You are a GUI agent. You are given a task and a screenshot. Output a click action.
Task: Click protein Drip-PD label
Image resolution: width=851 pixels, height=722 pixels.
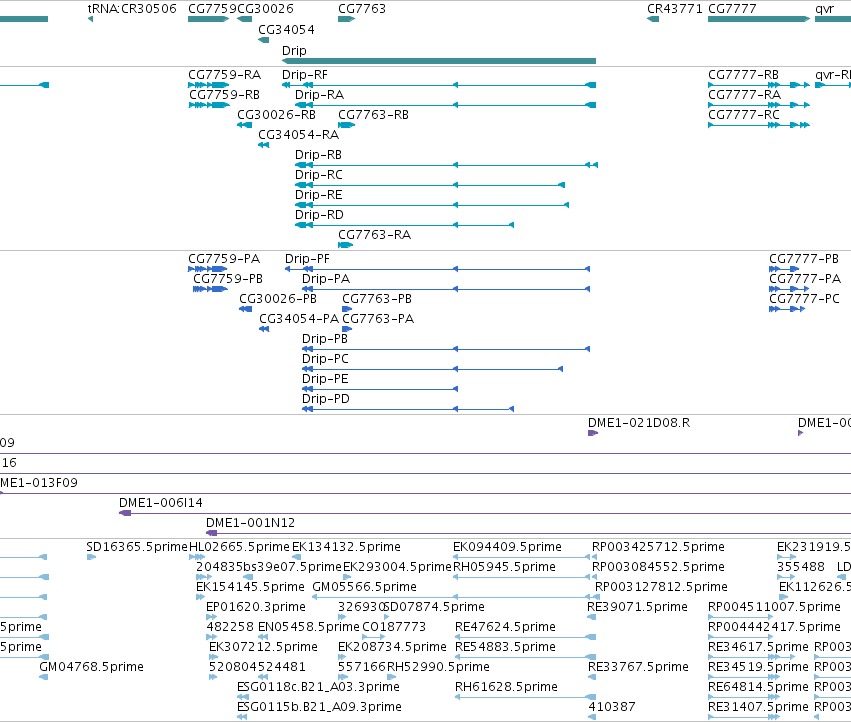[x=326, y=398]
